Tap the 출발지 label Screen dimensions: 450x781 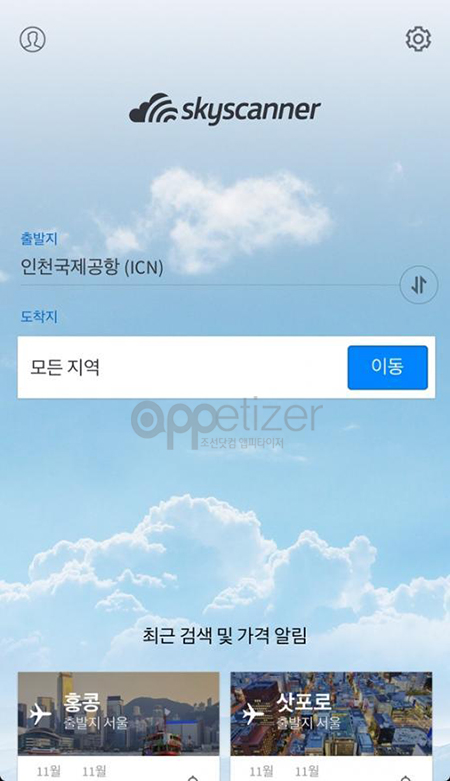[39, 239]
